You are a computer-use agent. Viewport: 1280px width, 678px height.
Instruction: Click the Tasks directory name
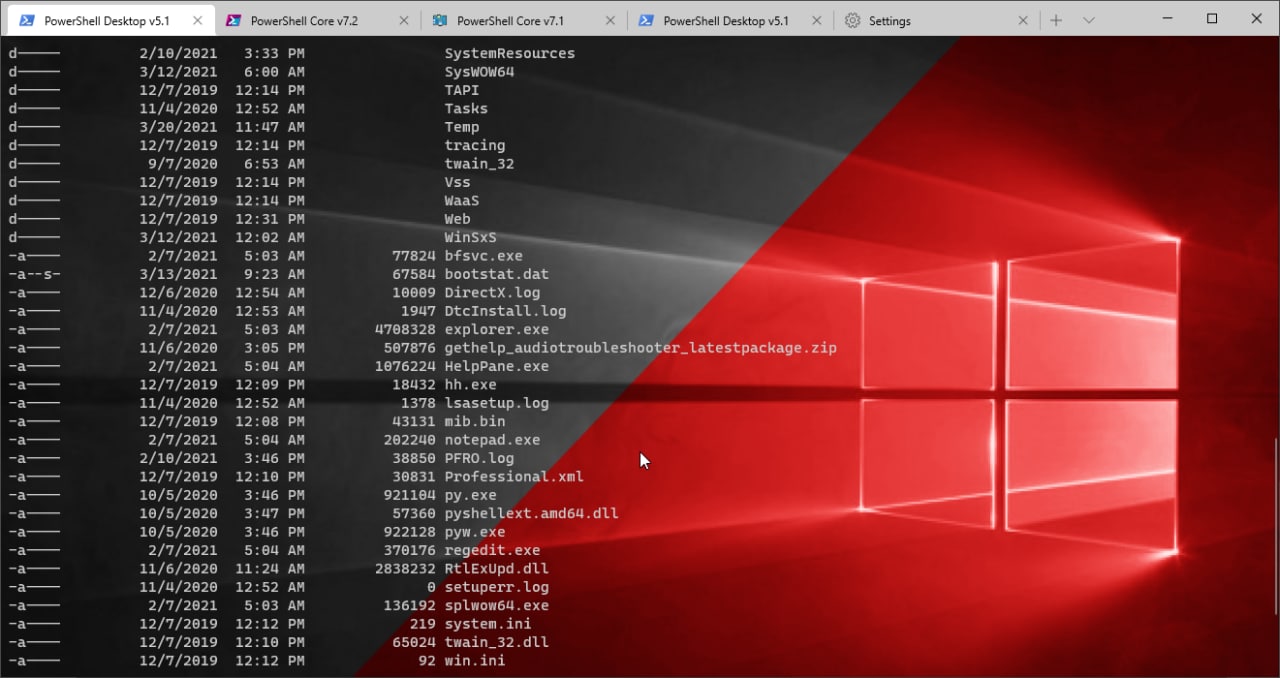pyautogui.click(x=466, y=108)
